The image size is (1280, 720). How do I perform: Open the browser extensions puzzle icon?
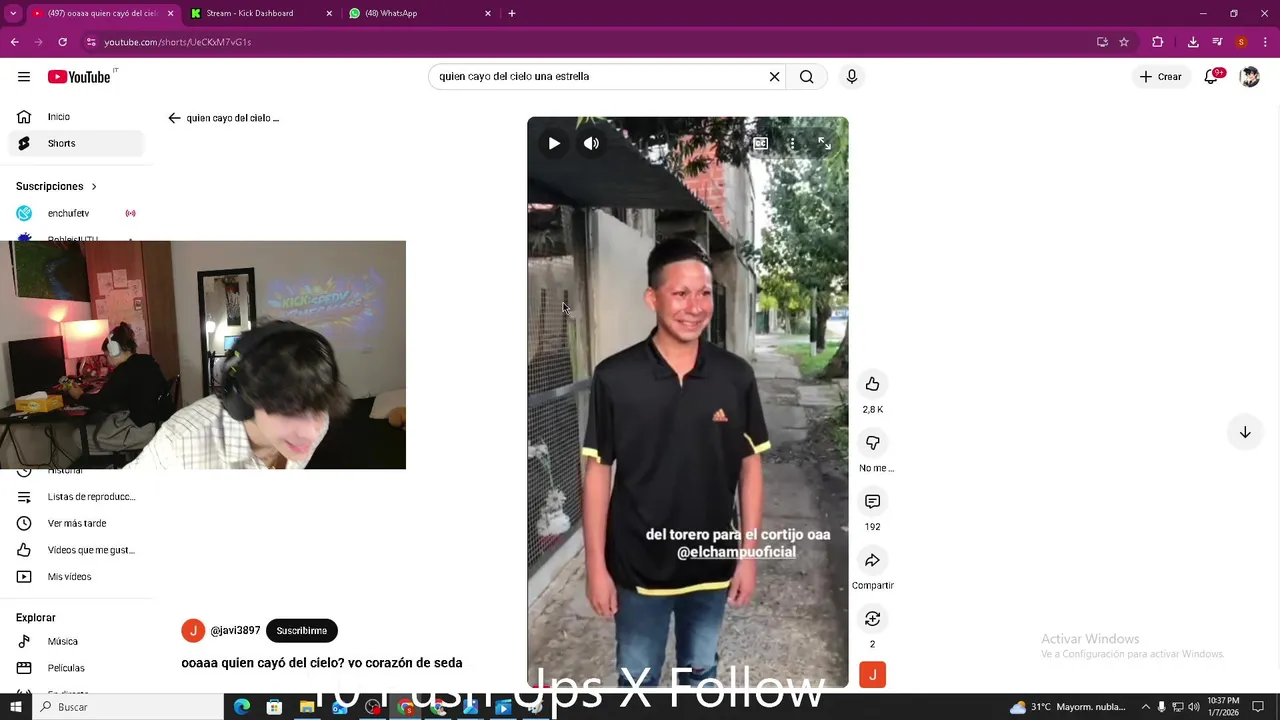coord(1158,42)
